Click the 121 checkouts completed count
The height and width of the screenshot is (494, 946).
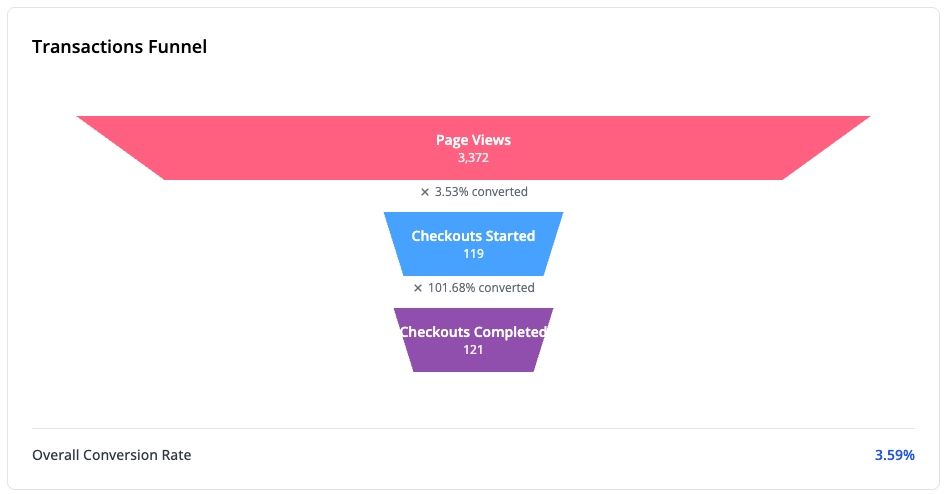473,350
